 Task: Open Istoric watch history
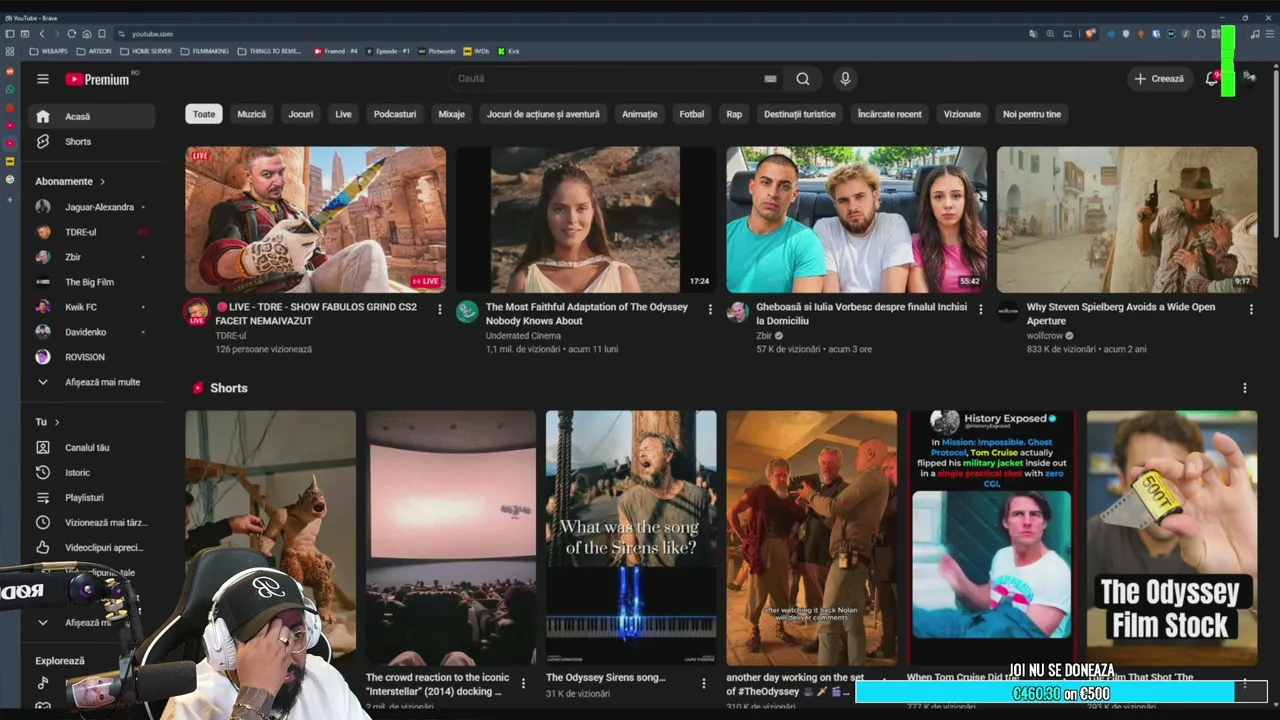click(x=92, y=472)
